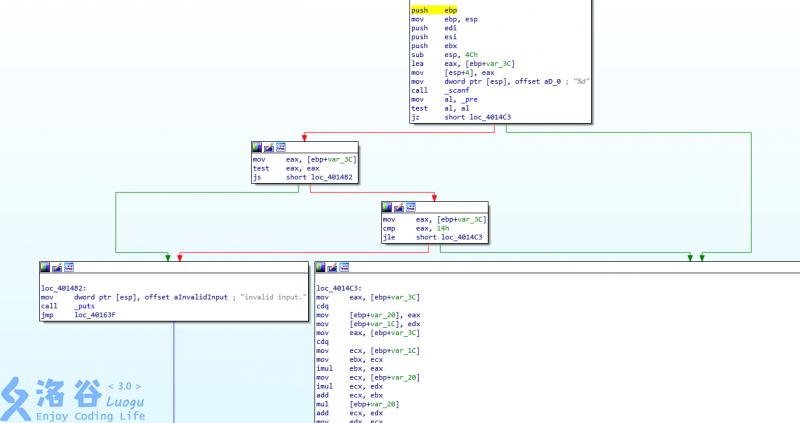The height and width of the screenshot is (423, 800).
Task: Click loc_4014C3 in the jle instruction
Action: point(461,237)
